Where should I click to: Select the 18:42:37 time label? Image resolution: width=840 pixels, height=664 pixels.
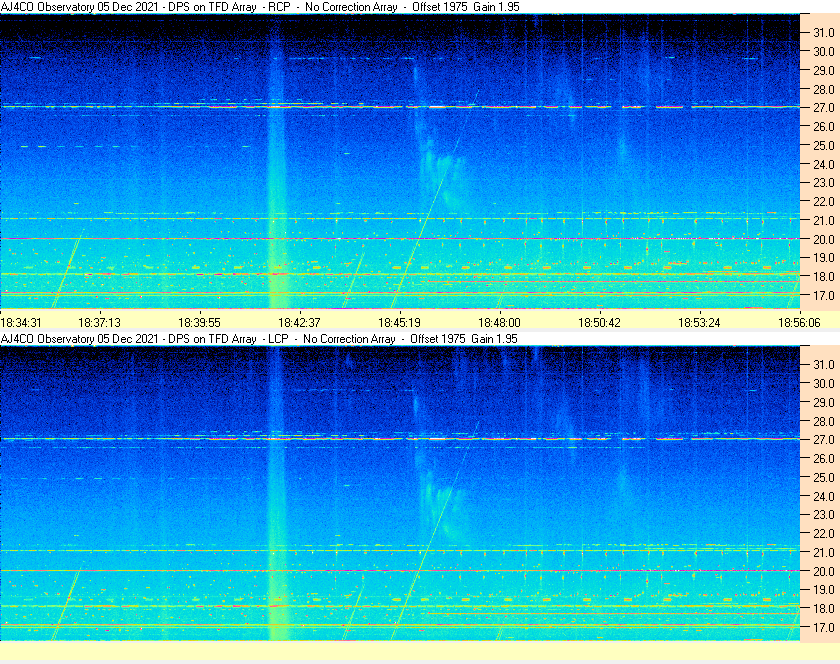(299, 323)
